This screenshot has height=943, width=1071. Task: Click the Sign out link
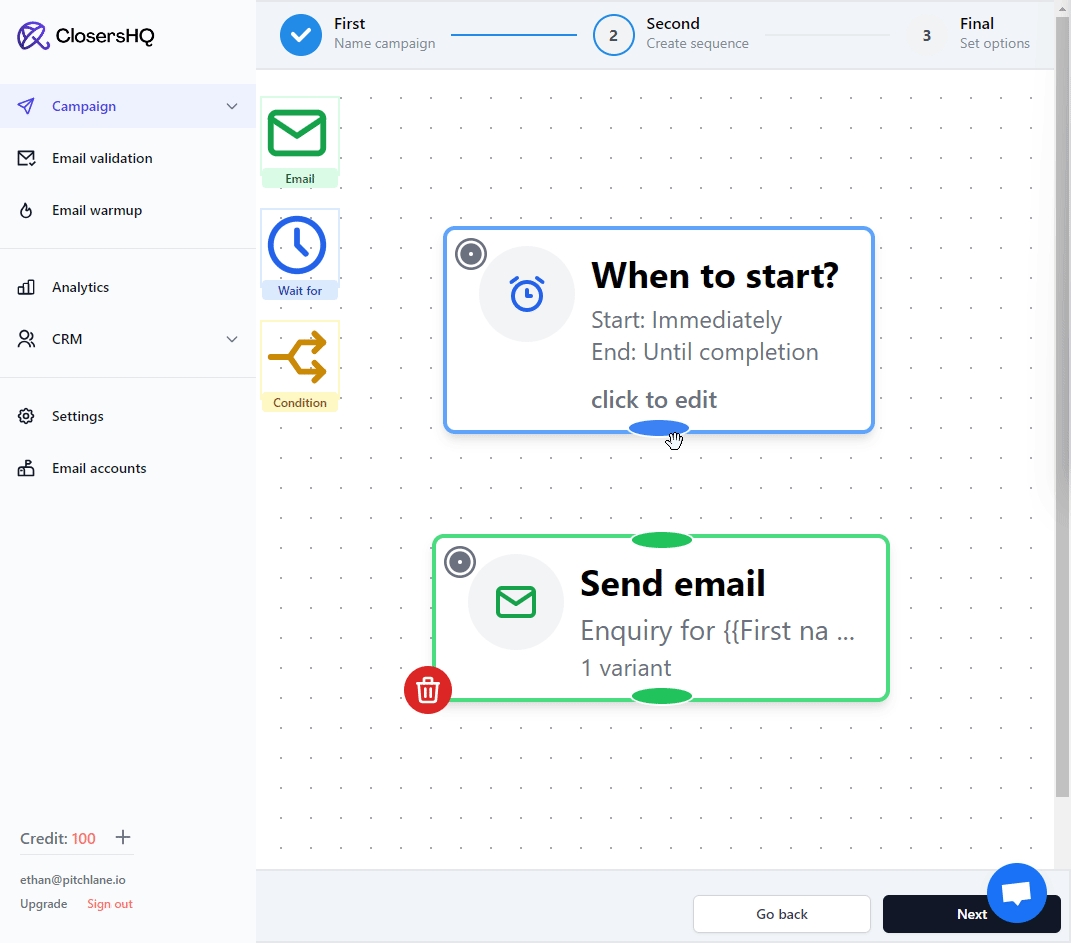coord(109,904)
